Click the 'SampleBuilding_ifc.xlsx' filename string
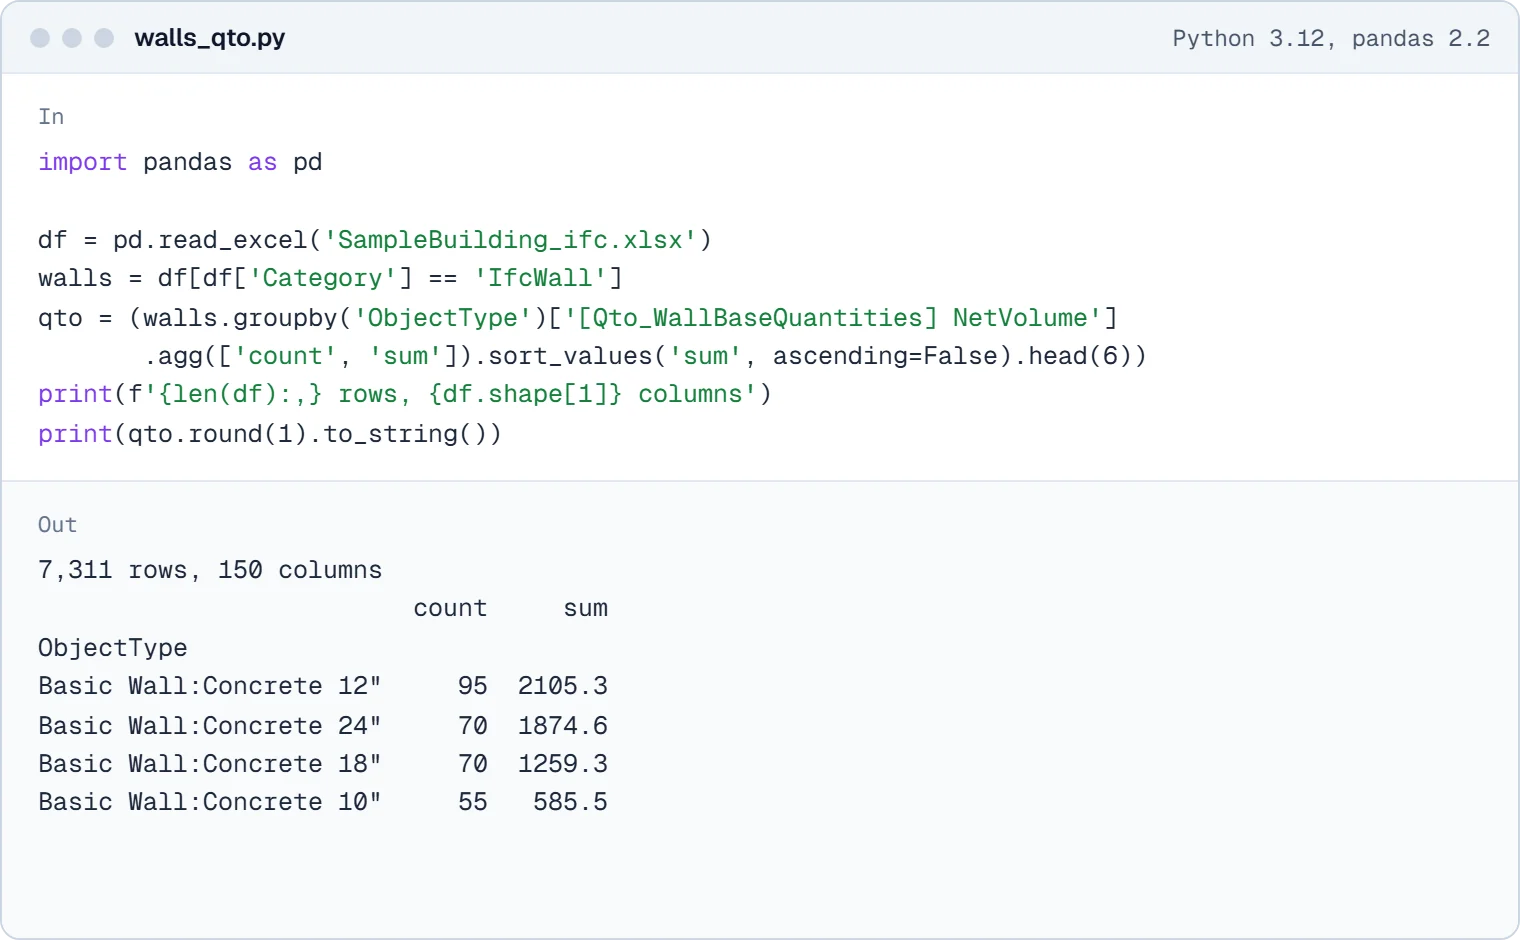 (x=510, y=240)
